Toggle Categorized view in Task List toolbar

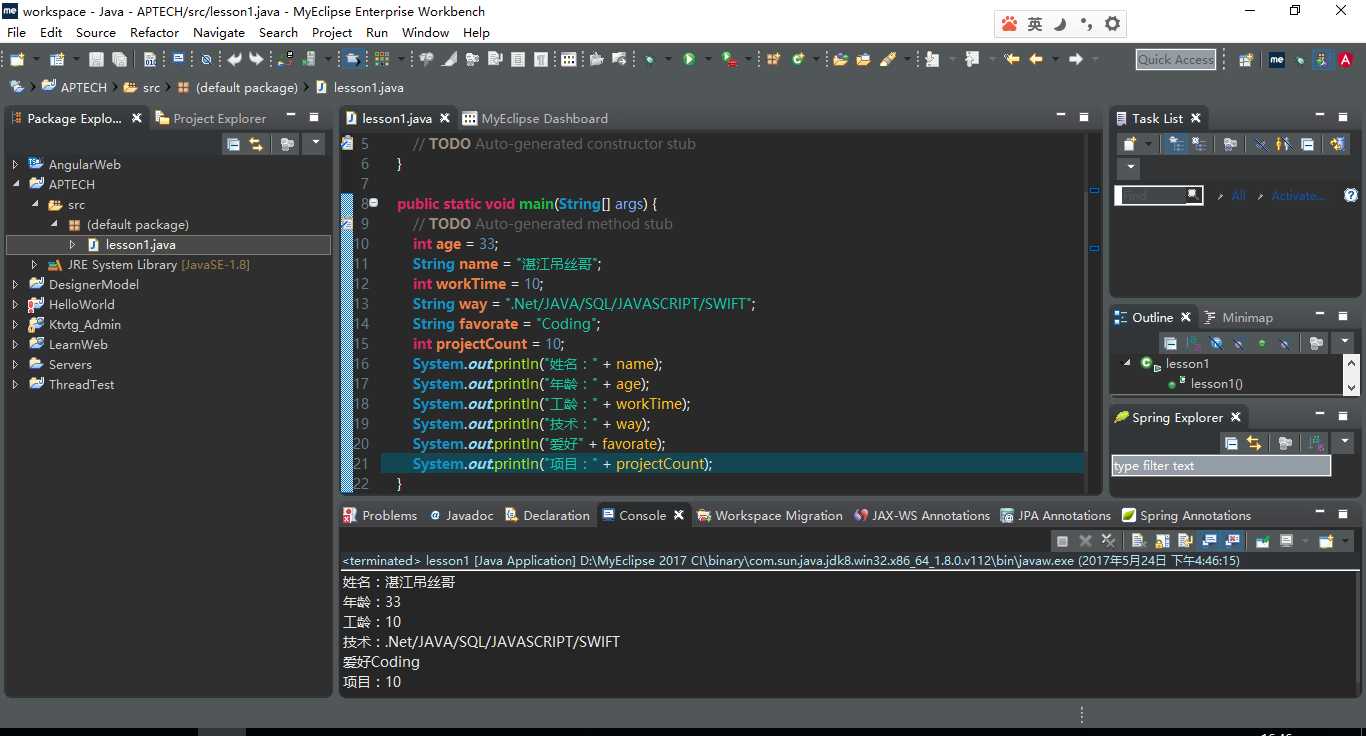pos(1176,145)
